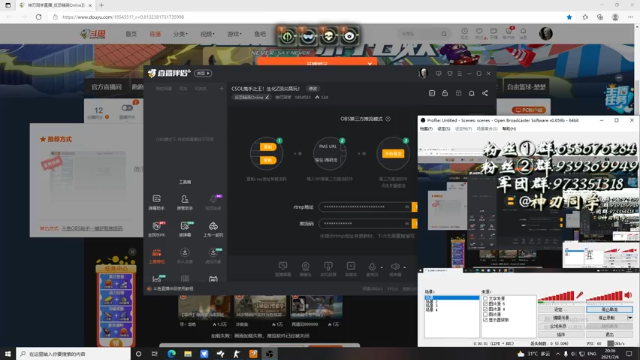
Task: Reveal the rtmp address with eye icon
Action: (x=407, y=207)
